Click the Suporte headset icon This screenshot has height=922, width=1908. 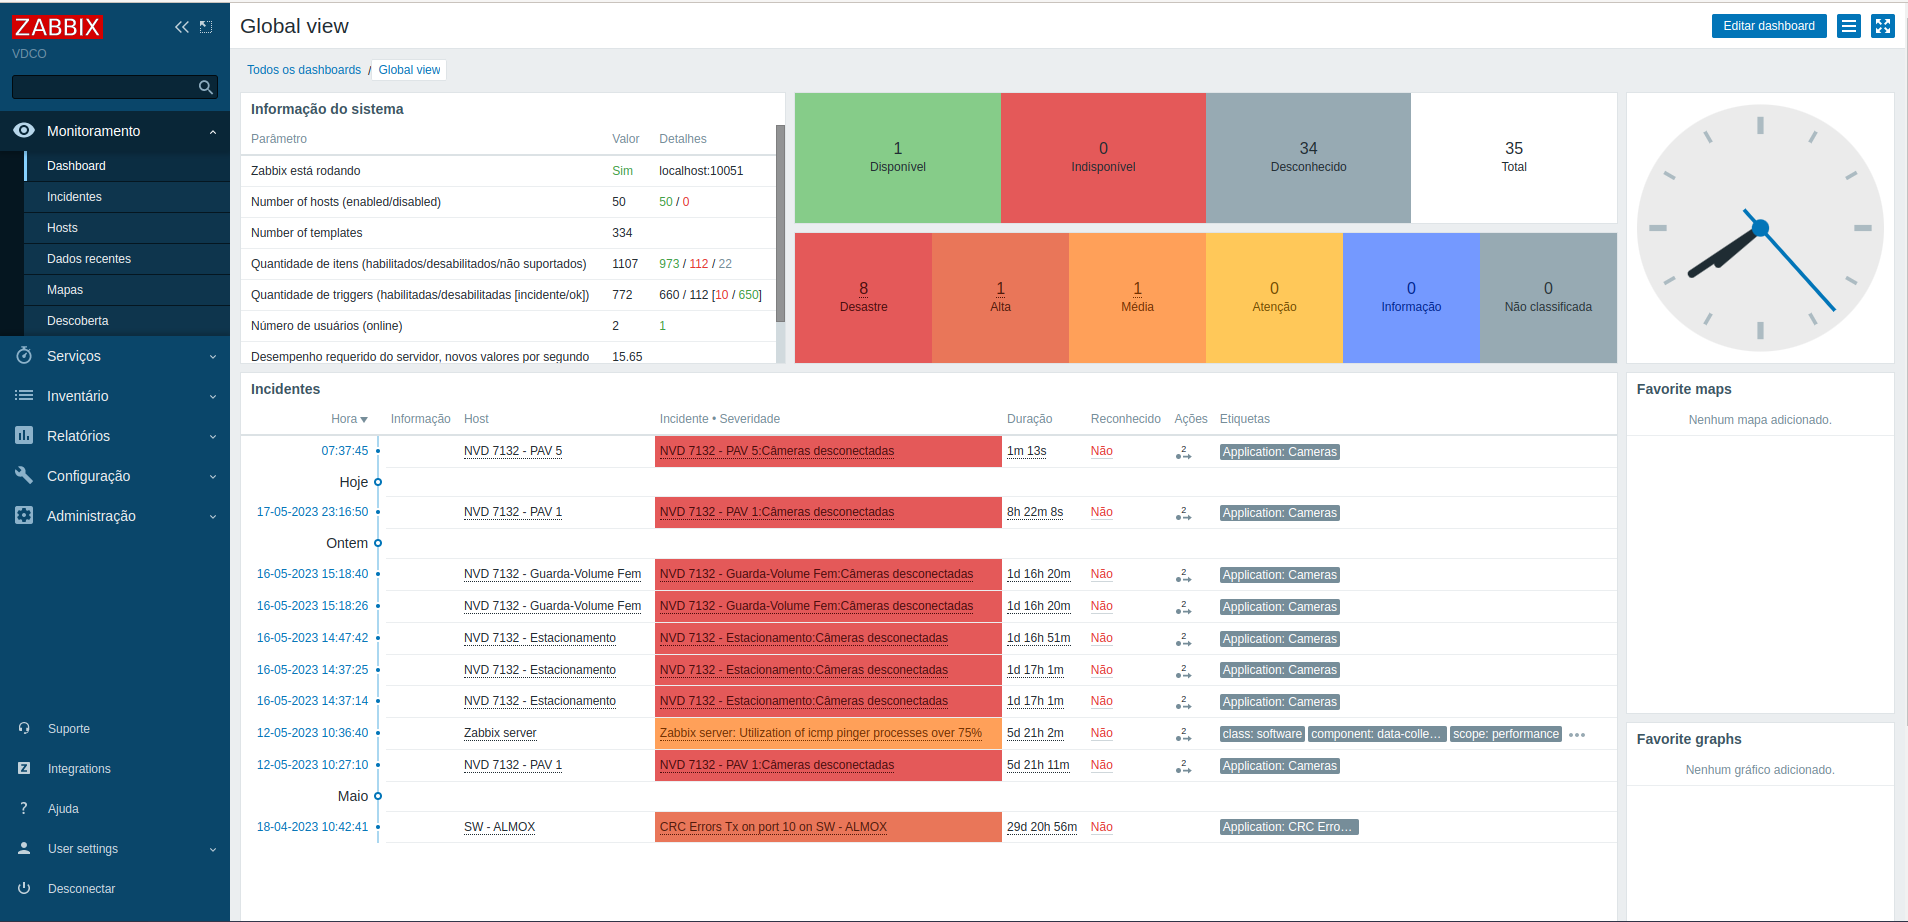tap(24, 728)
